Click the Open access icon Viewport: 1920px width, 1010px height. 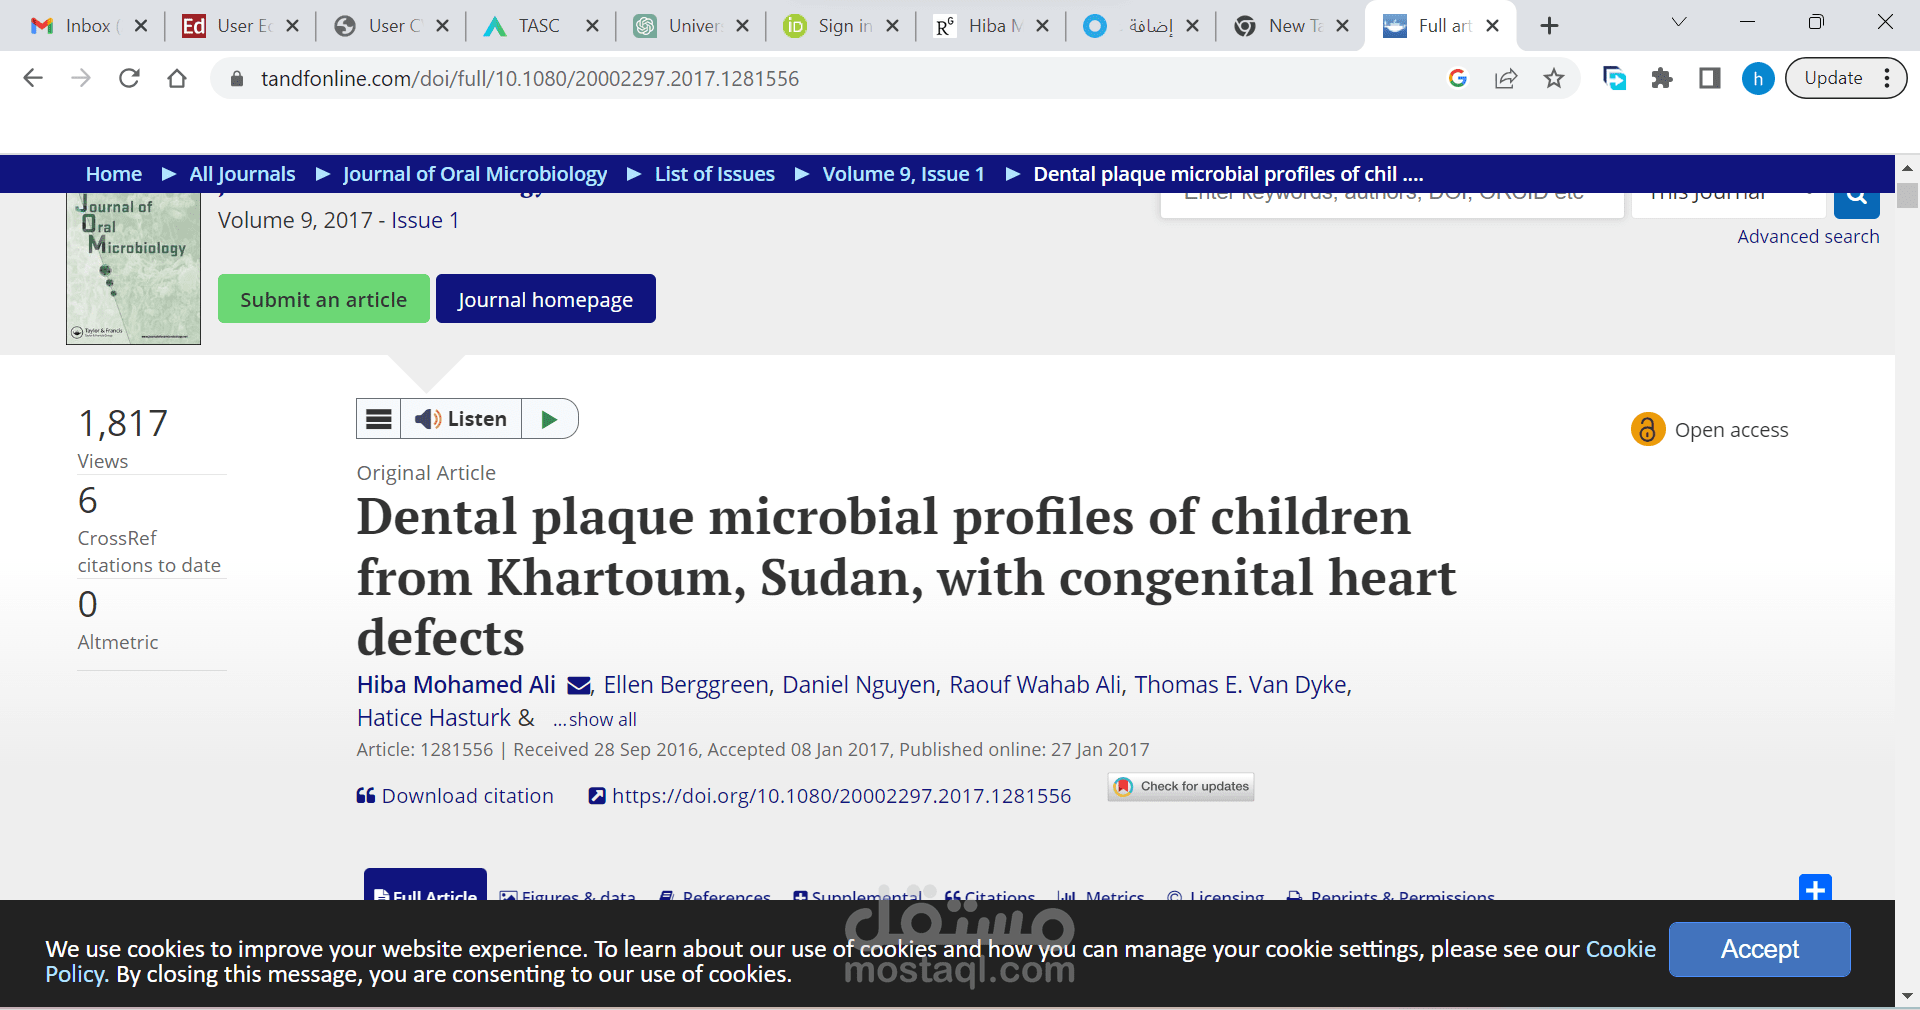(x=1647, y=430)
